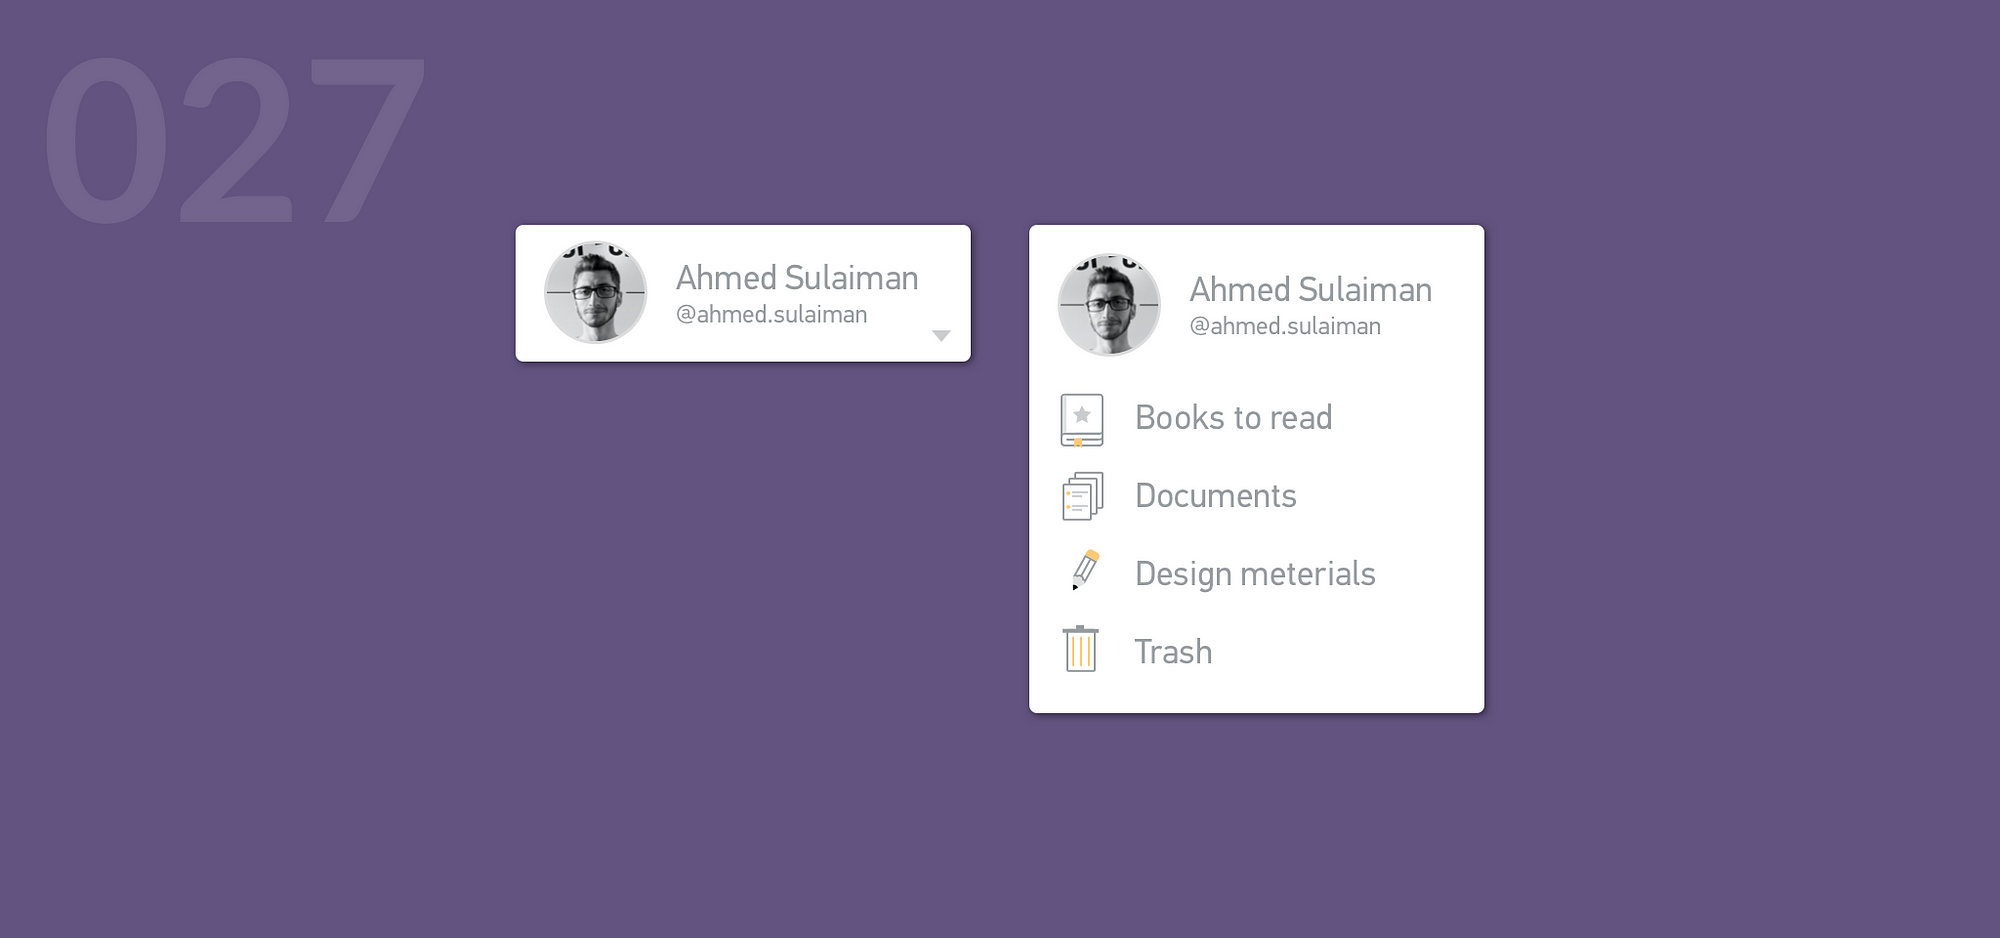Expand the collapsed profile dropdown arrow

[x=941, y=336]
